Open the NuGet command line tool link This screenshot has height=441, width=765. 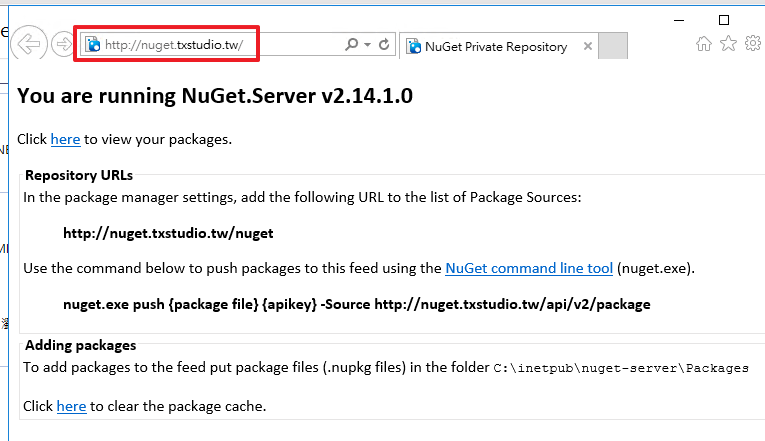(x=529, y=268)
